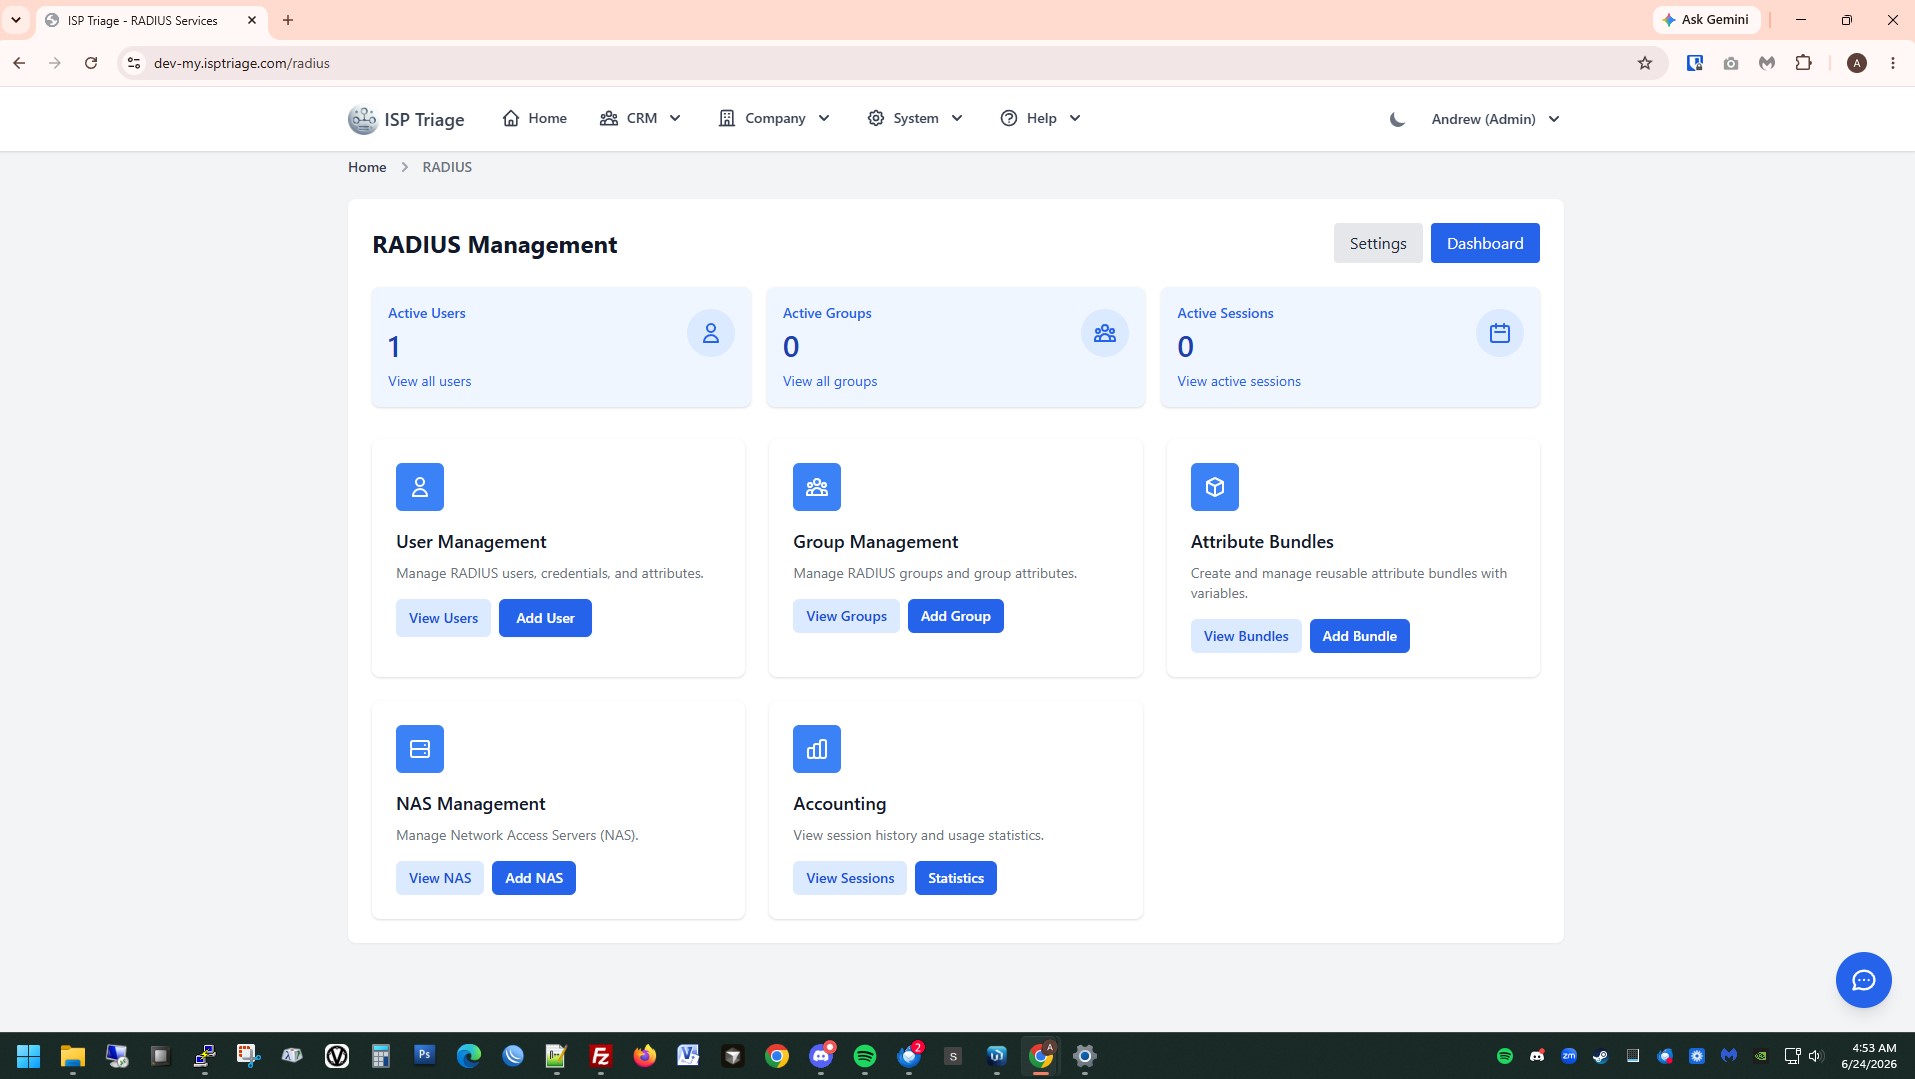Click the Active Groups people icon
The width and height of the screenshot is (1915, 1079).
point(1105,333)
